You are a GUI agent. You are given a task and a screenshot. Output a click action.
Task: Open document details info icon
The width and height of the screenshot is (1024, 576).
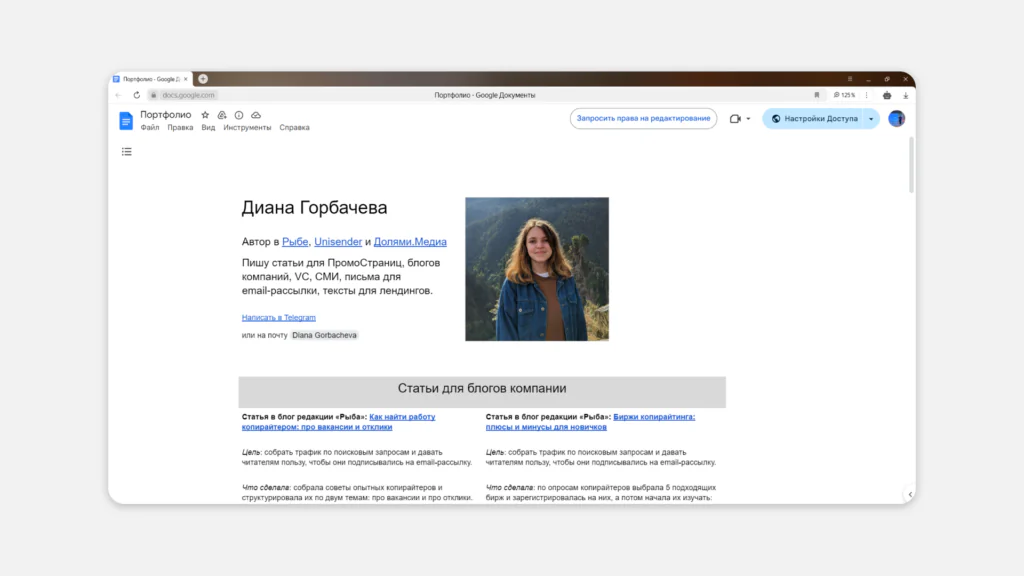point(239,115)
